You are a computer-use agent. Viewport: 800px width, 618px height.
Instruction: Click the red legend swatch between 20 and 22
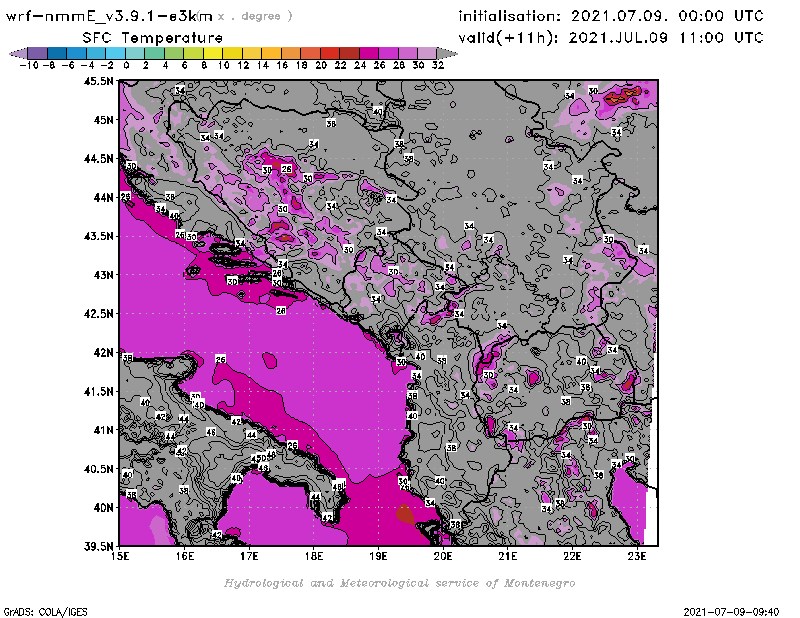click(x=330, y=53)
